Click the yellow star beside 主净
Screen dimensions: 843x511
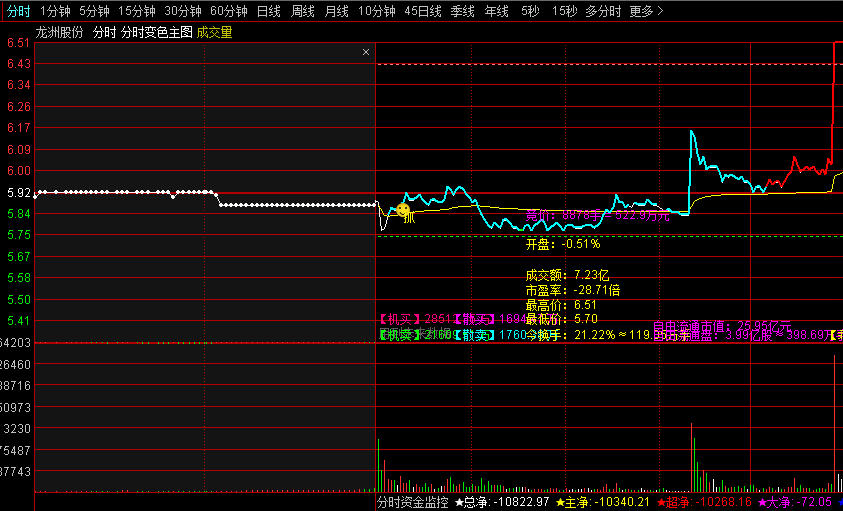[559, 502]
